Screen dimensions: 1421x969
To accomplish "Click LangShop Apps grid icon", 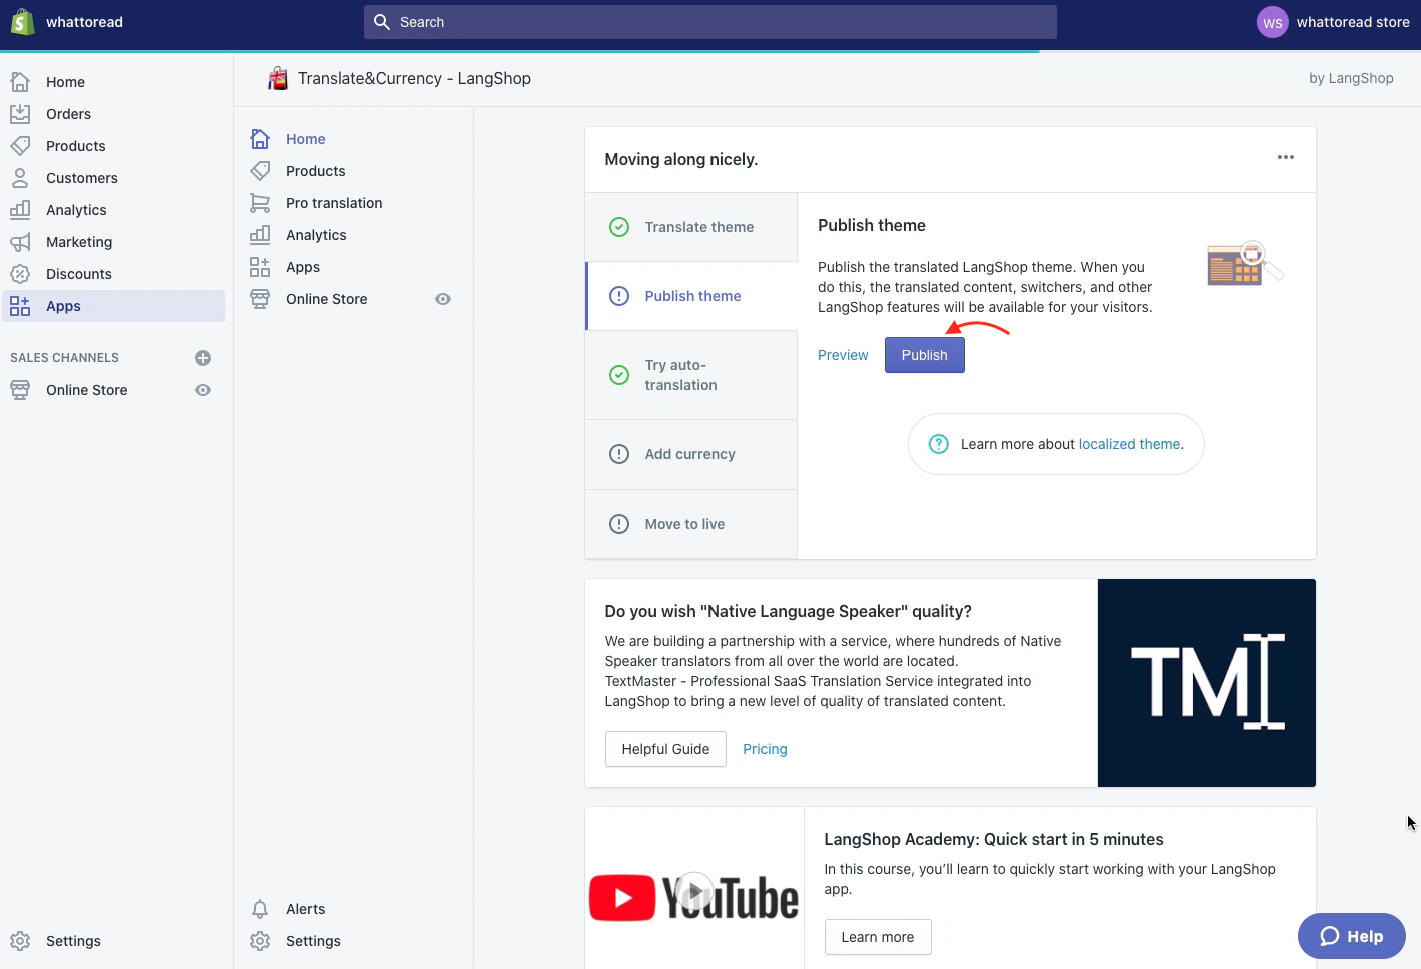I will (x=260, y=267).
